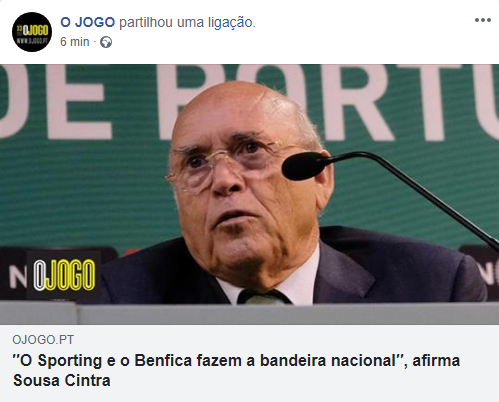Open the post options three-dots menu

[483, 20]
